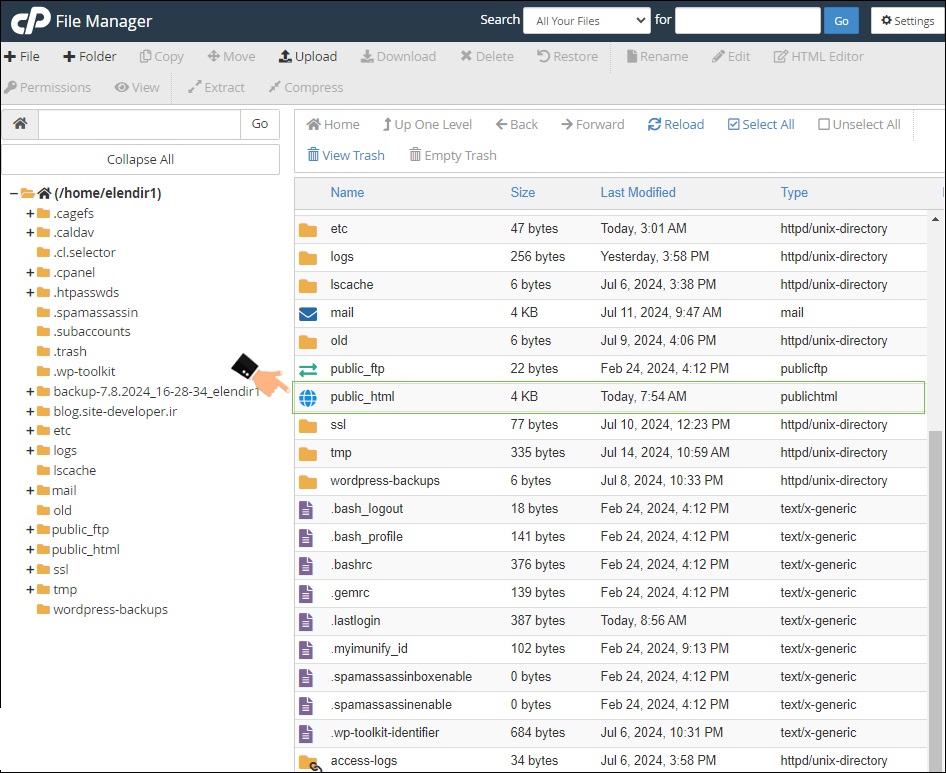Click the Unselect All checkbox
The image size is (946, 773).
[824, 125]
